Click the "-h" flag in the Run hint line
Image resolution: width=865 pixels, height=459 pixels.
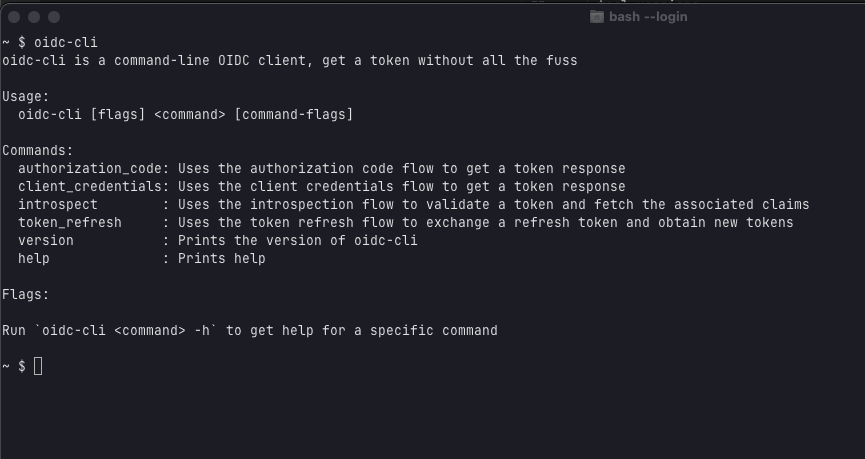pos(202,330)
